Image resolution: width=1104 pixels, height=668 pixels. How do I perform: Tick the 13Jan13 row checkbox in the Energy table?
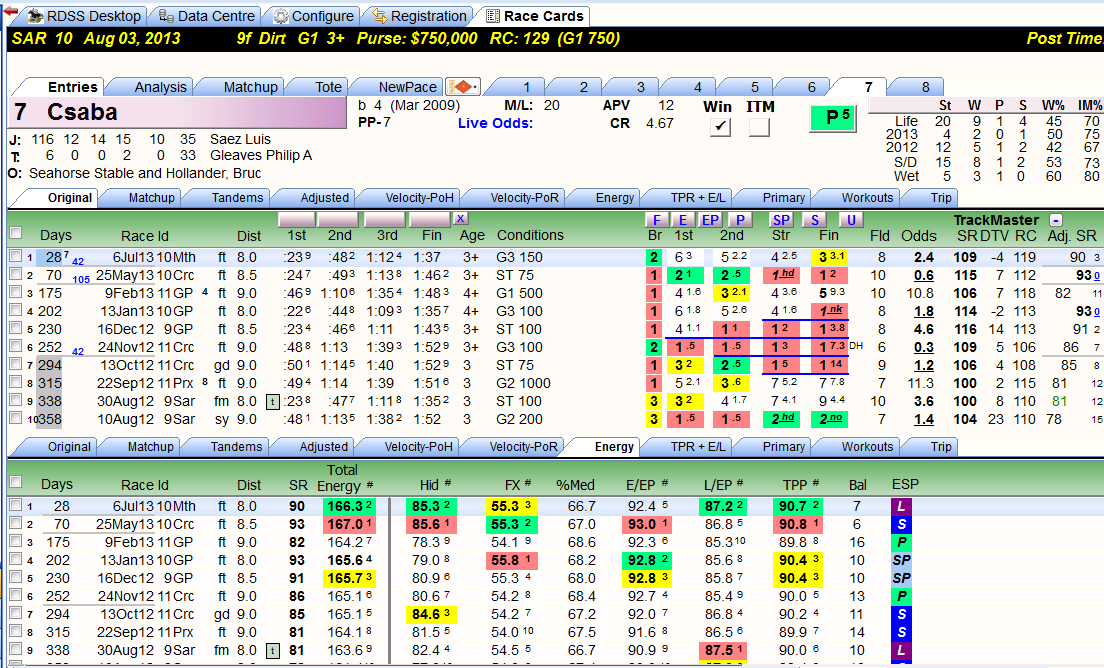pyautogui.click(x=15, y=560)
